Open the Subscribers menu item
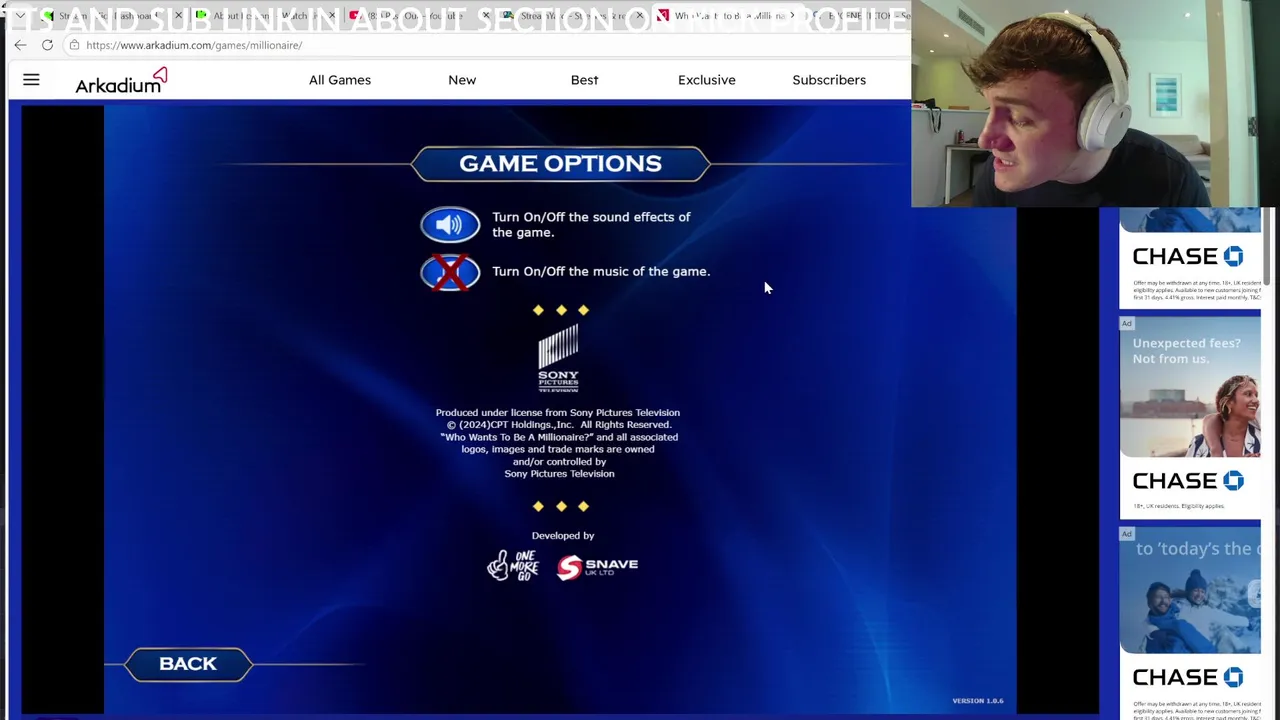The image size is (1280, 720). pyautogui.click(x=829, y=80)
